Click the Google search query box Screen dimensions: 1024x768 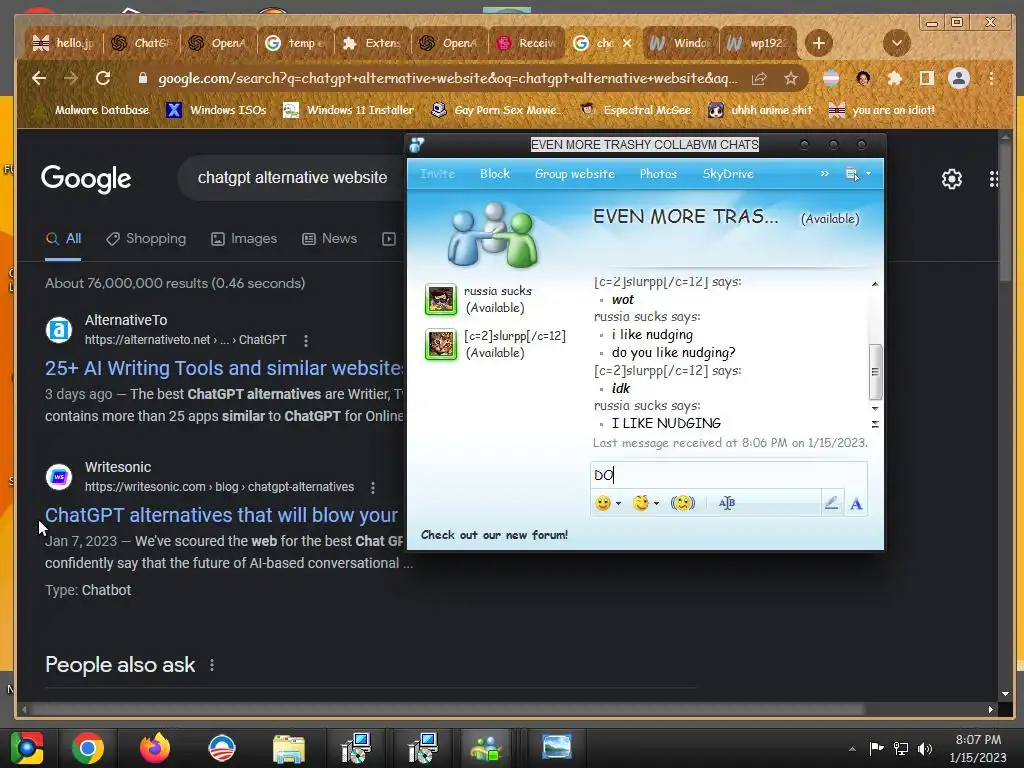coord(293,178)
